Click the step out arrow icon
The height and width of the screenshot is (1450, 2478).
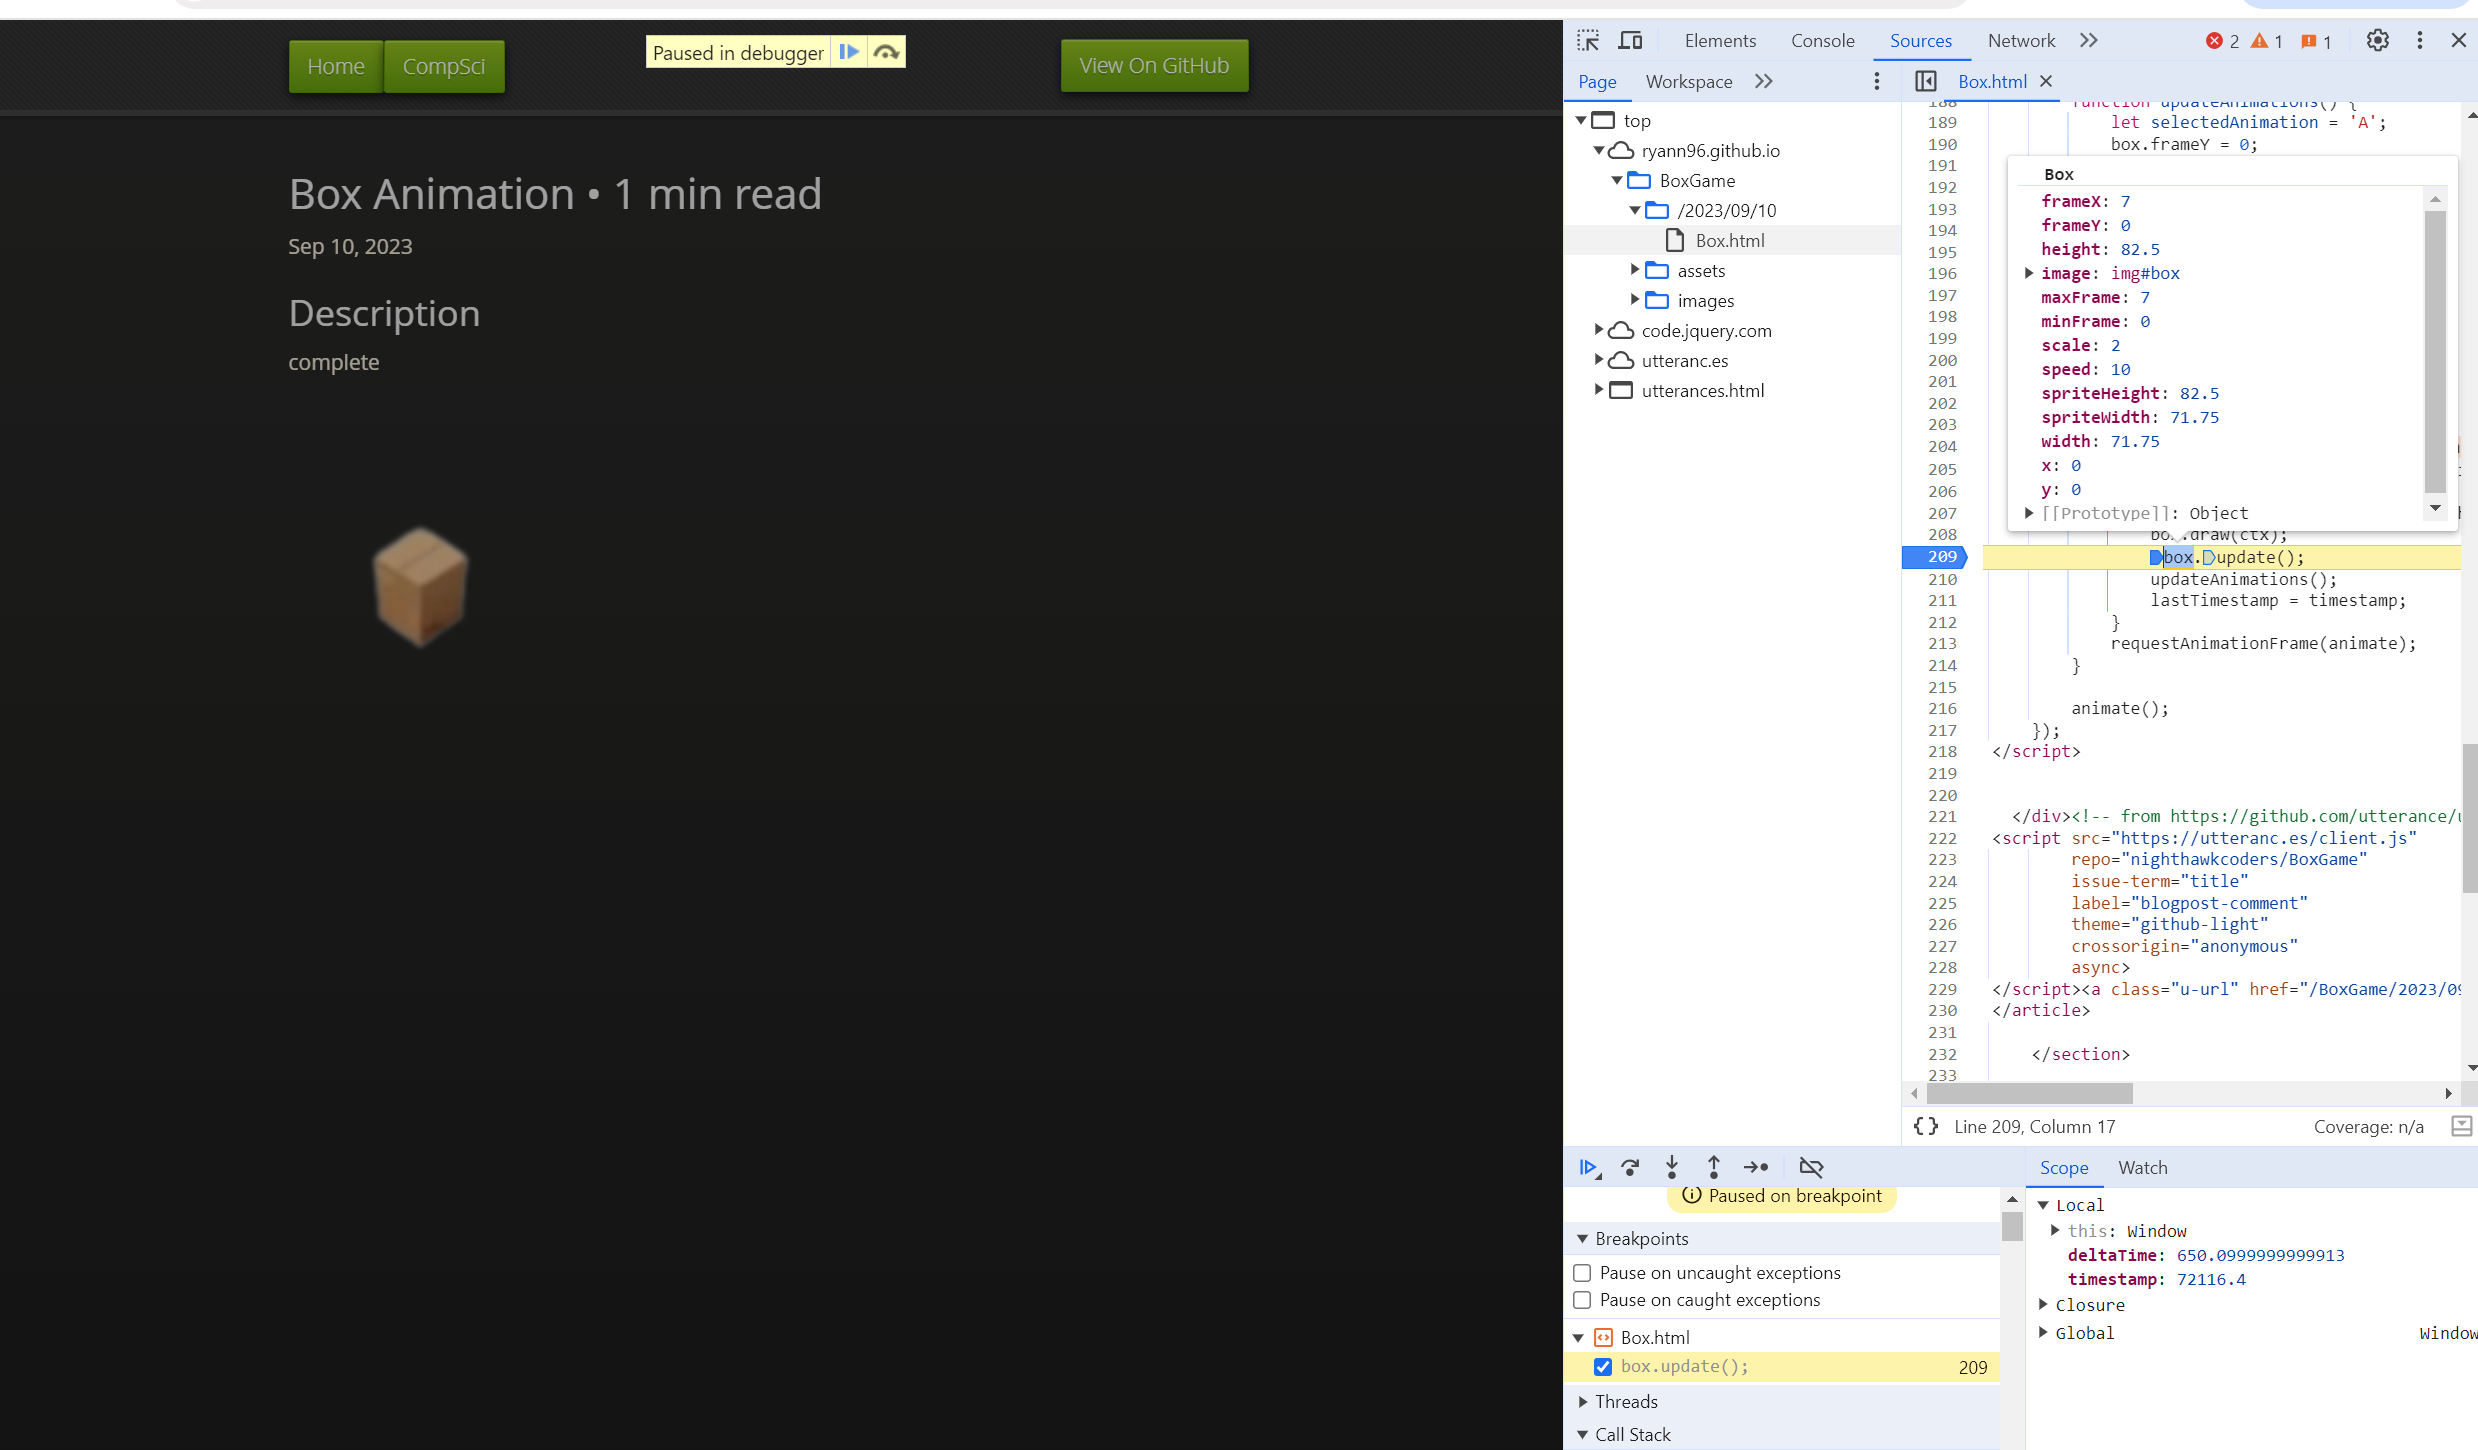click(x=1714, y=1167)
